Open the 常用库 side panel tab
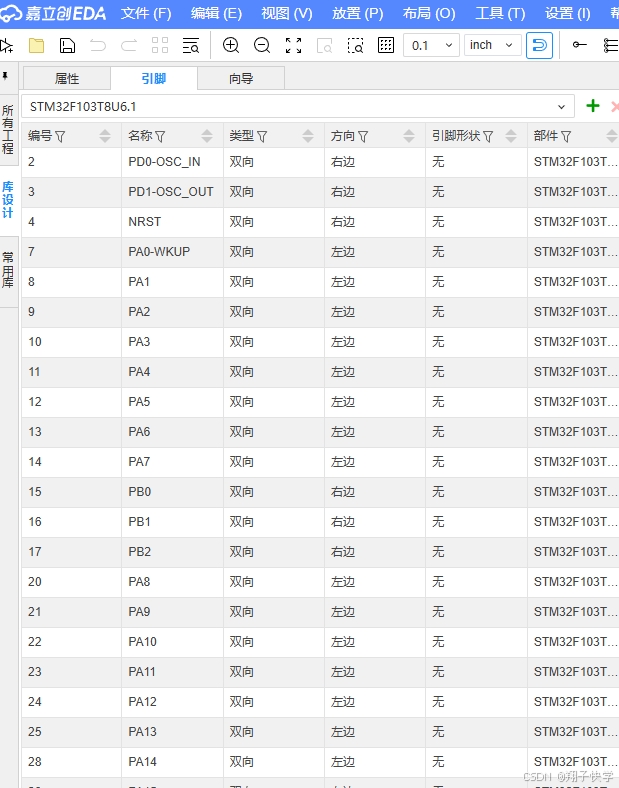The image size is (619, 788). click(8, 271)
